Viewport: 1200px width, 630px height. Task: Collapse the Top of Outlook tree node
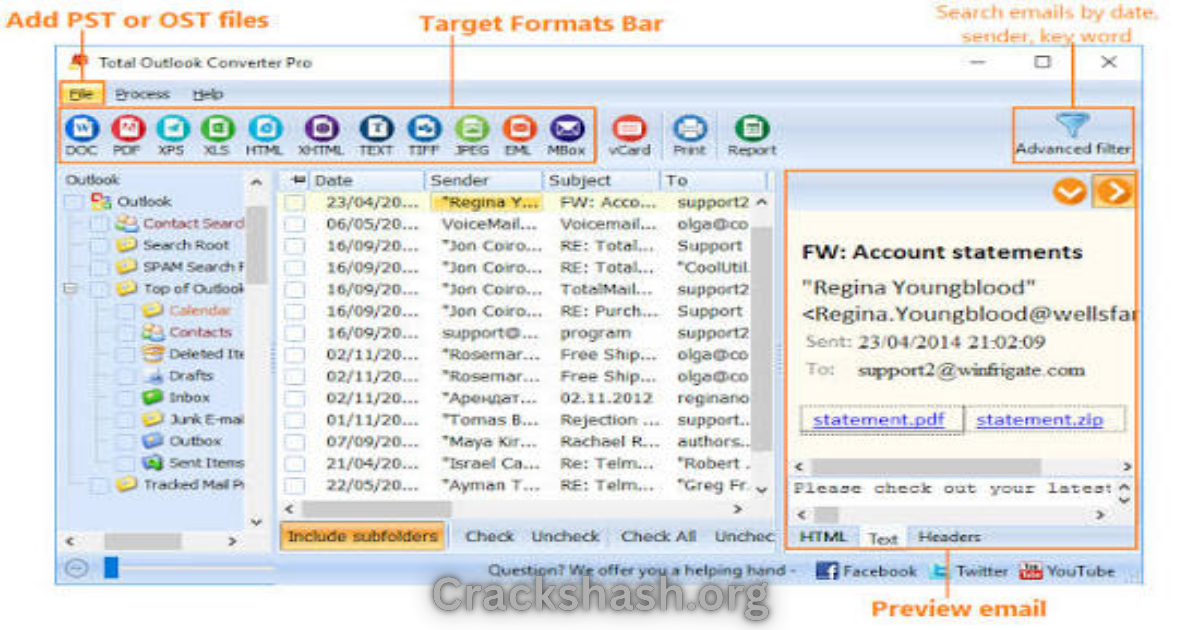70,288
